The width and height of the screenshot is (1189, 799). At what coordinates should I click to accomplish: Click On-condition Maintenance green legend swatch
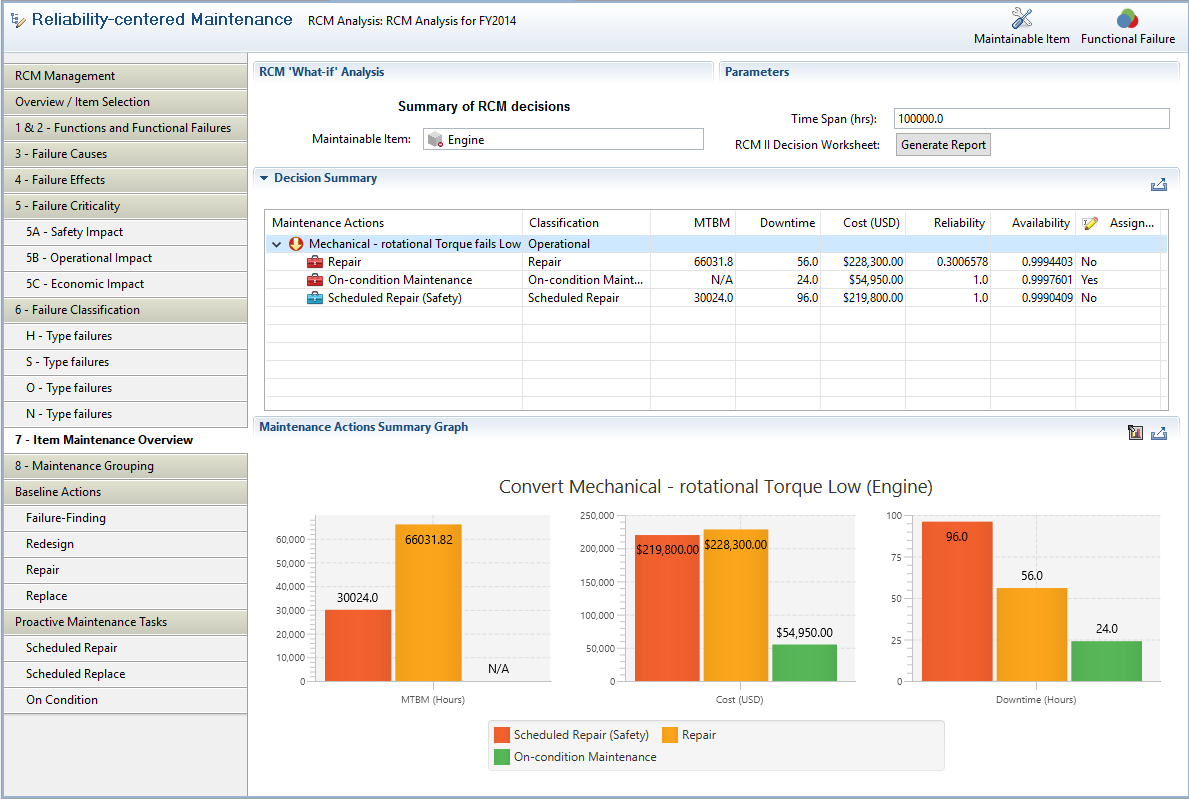(501, 757)
